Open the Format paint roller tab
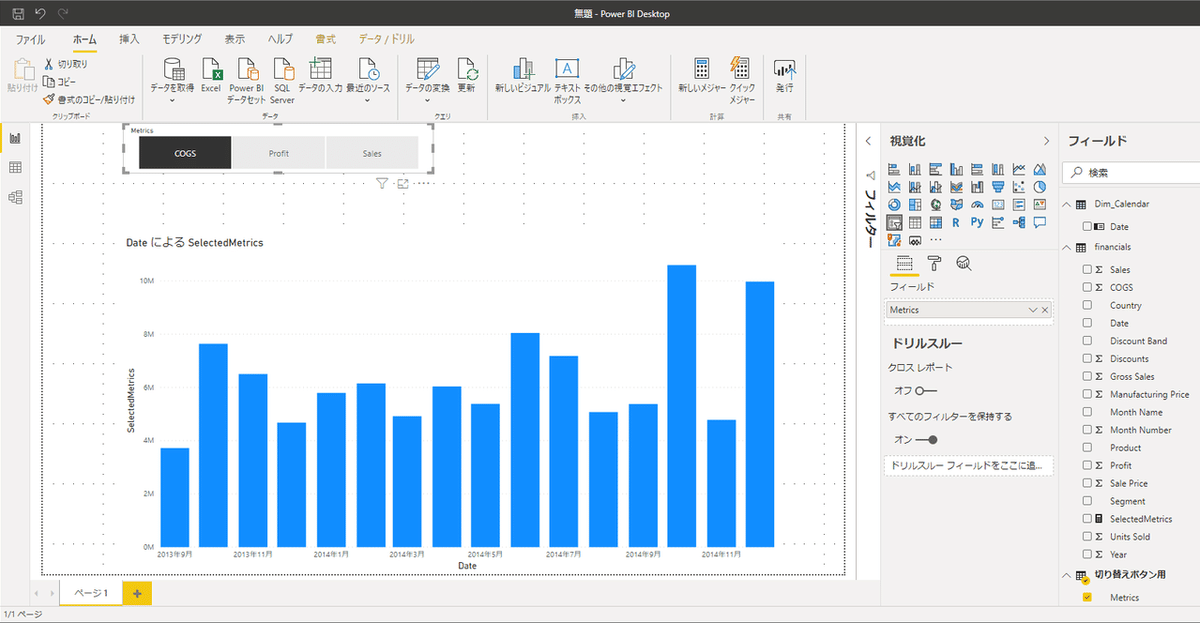 tap(934, 264)
